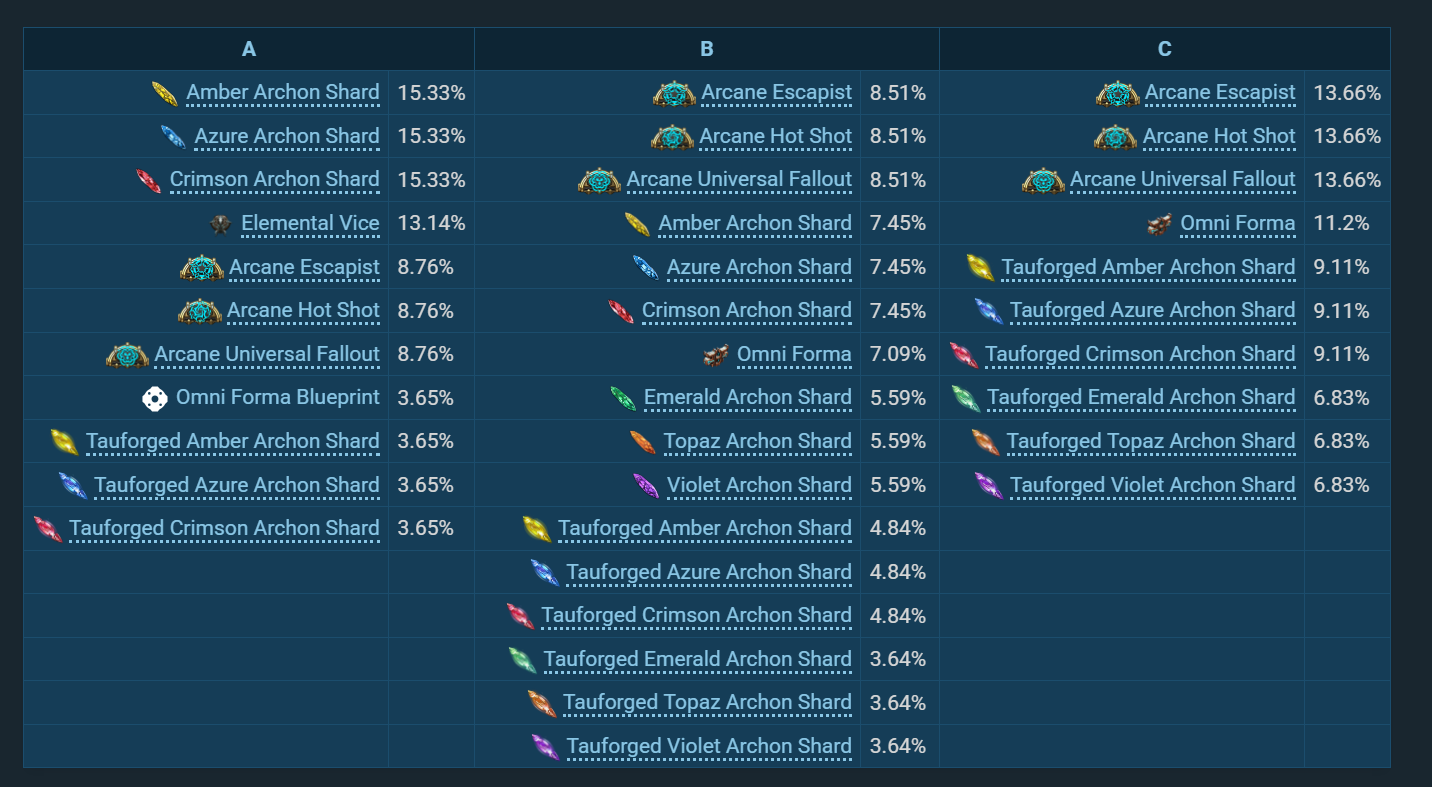Click the Omni Forma Blueprint icon
This screenshot has height=787, width=1432.
coord(154,399)
